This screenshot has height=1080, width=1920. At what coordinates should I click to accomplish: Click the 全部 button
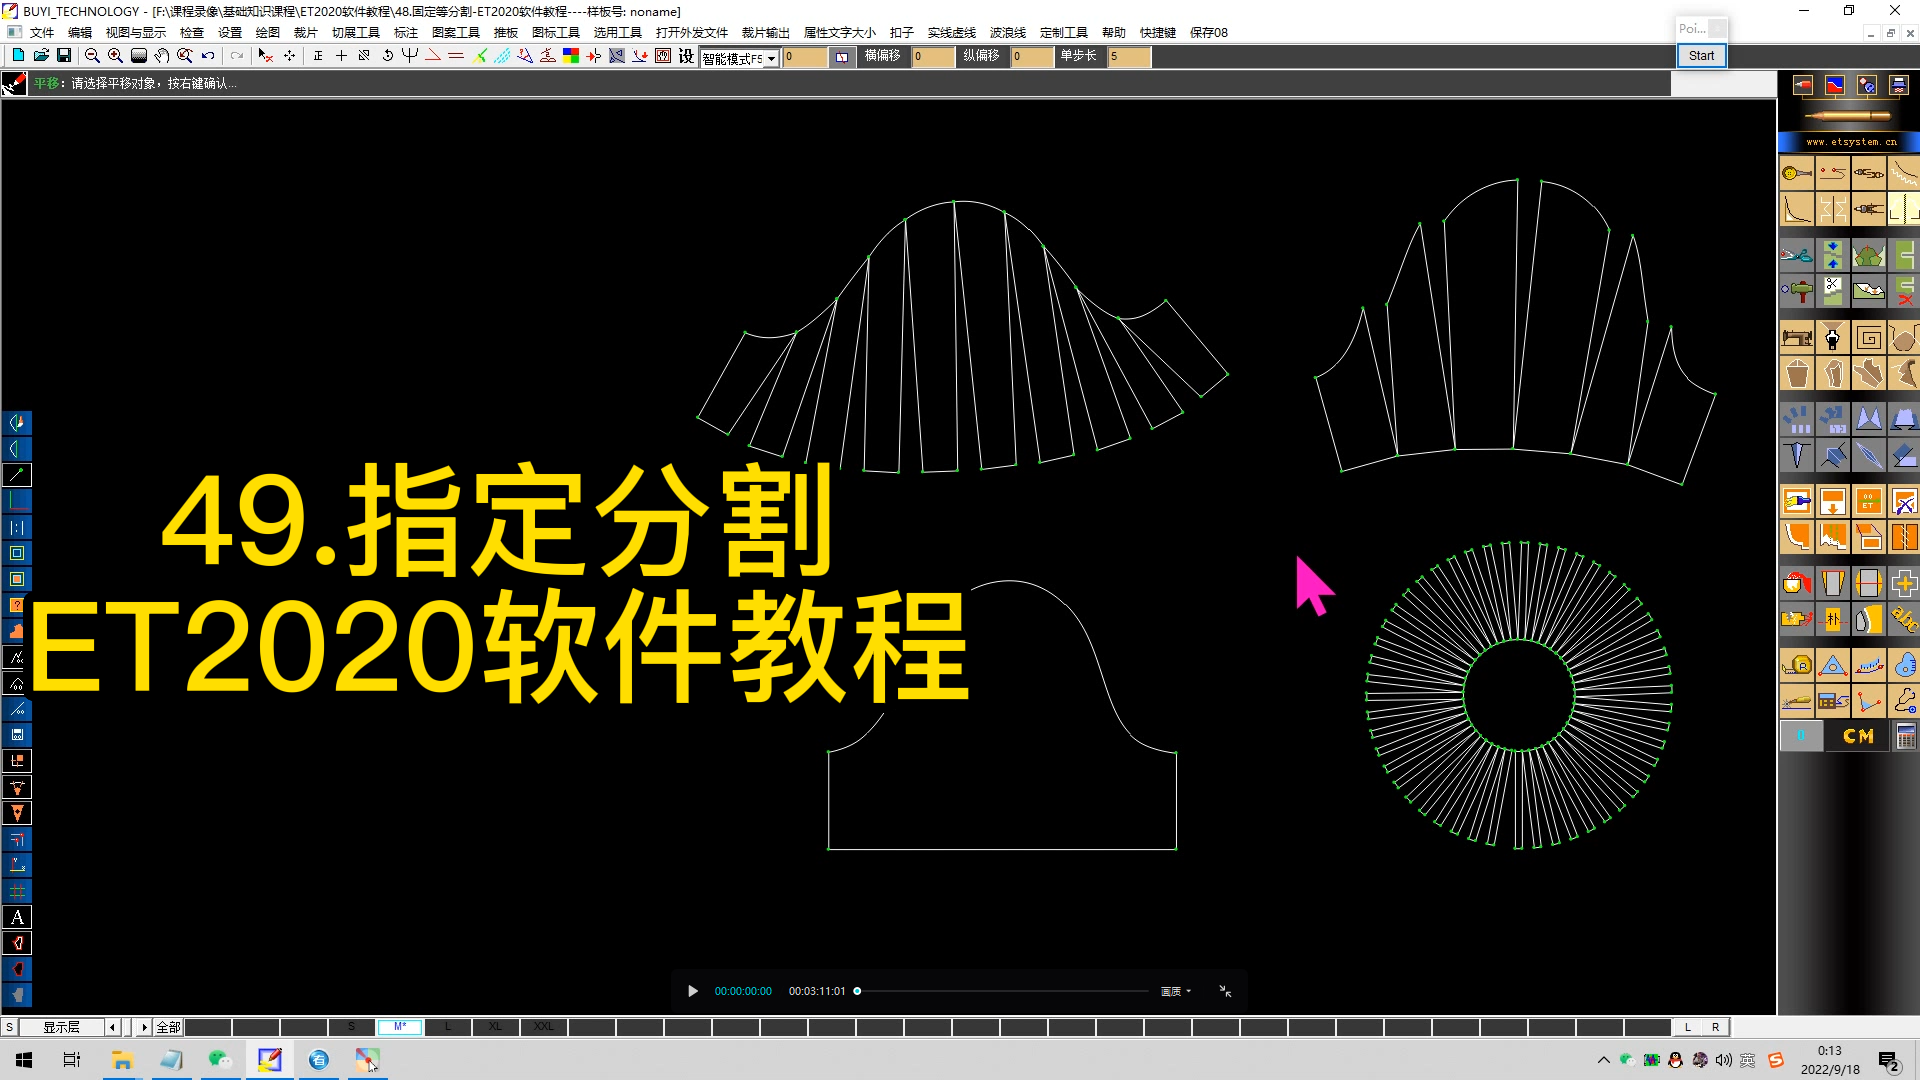(x=168, y=1027)
